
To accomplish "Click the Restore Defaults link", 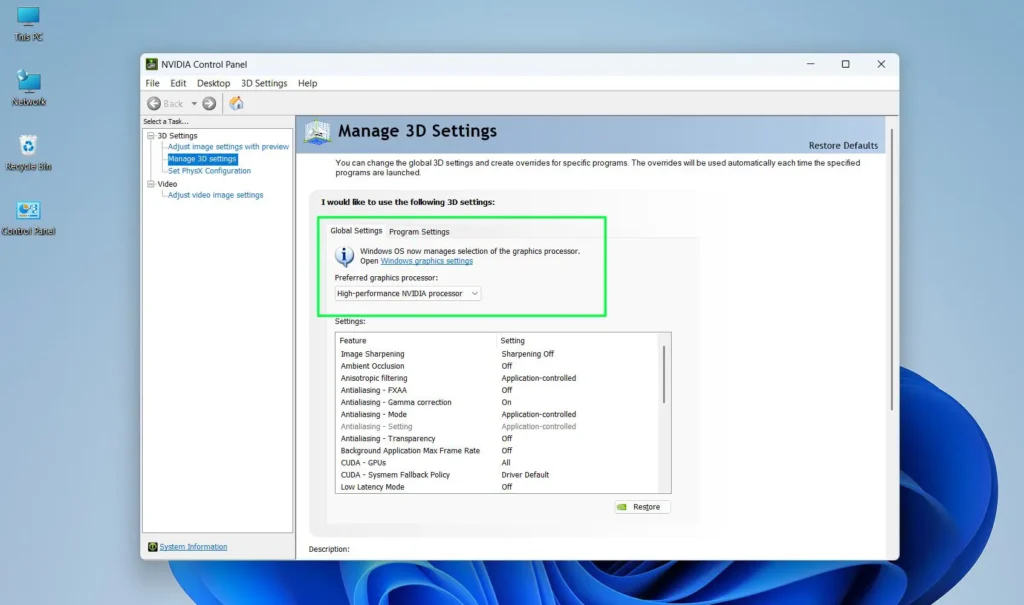I will point(843,144).
